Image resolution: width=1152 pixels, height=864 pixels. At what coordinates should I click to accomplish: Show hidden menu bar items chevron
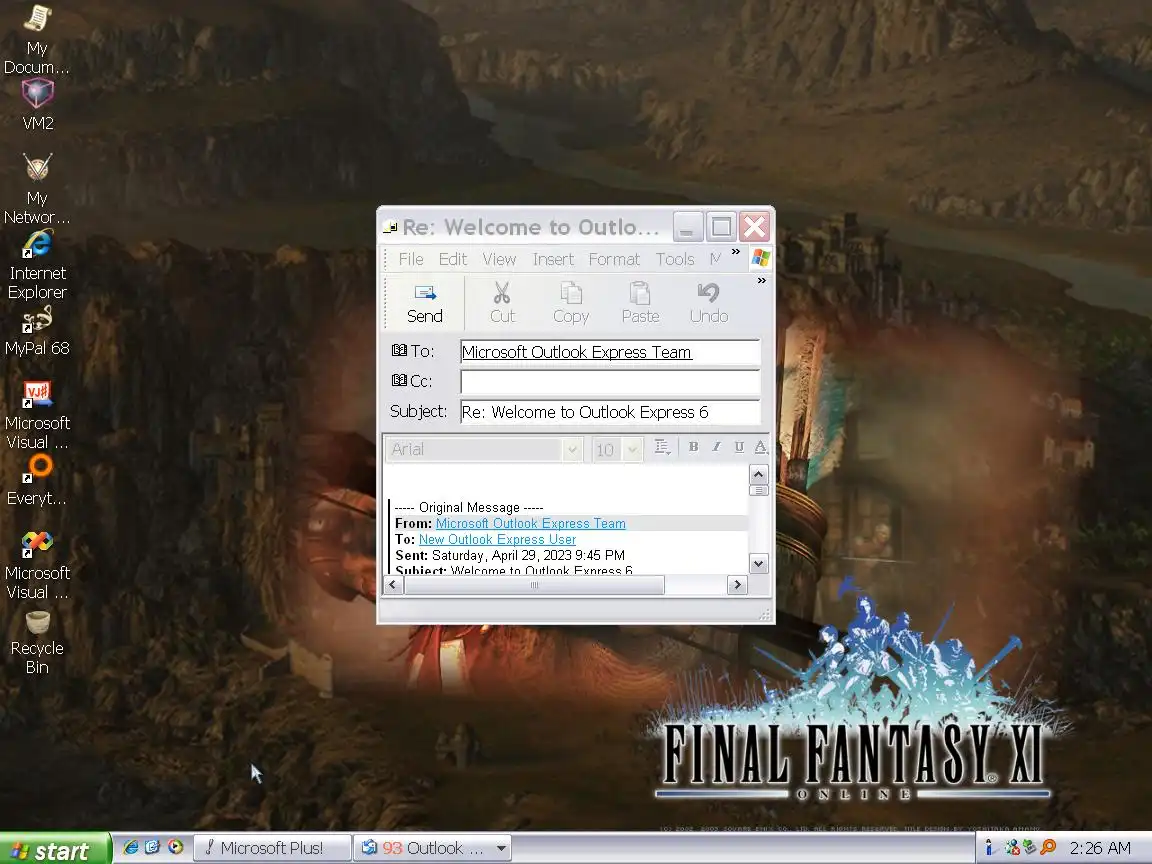735,252
